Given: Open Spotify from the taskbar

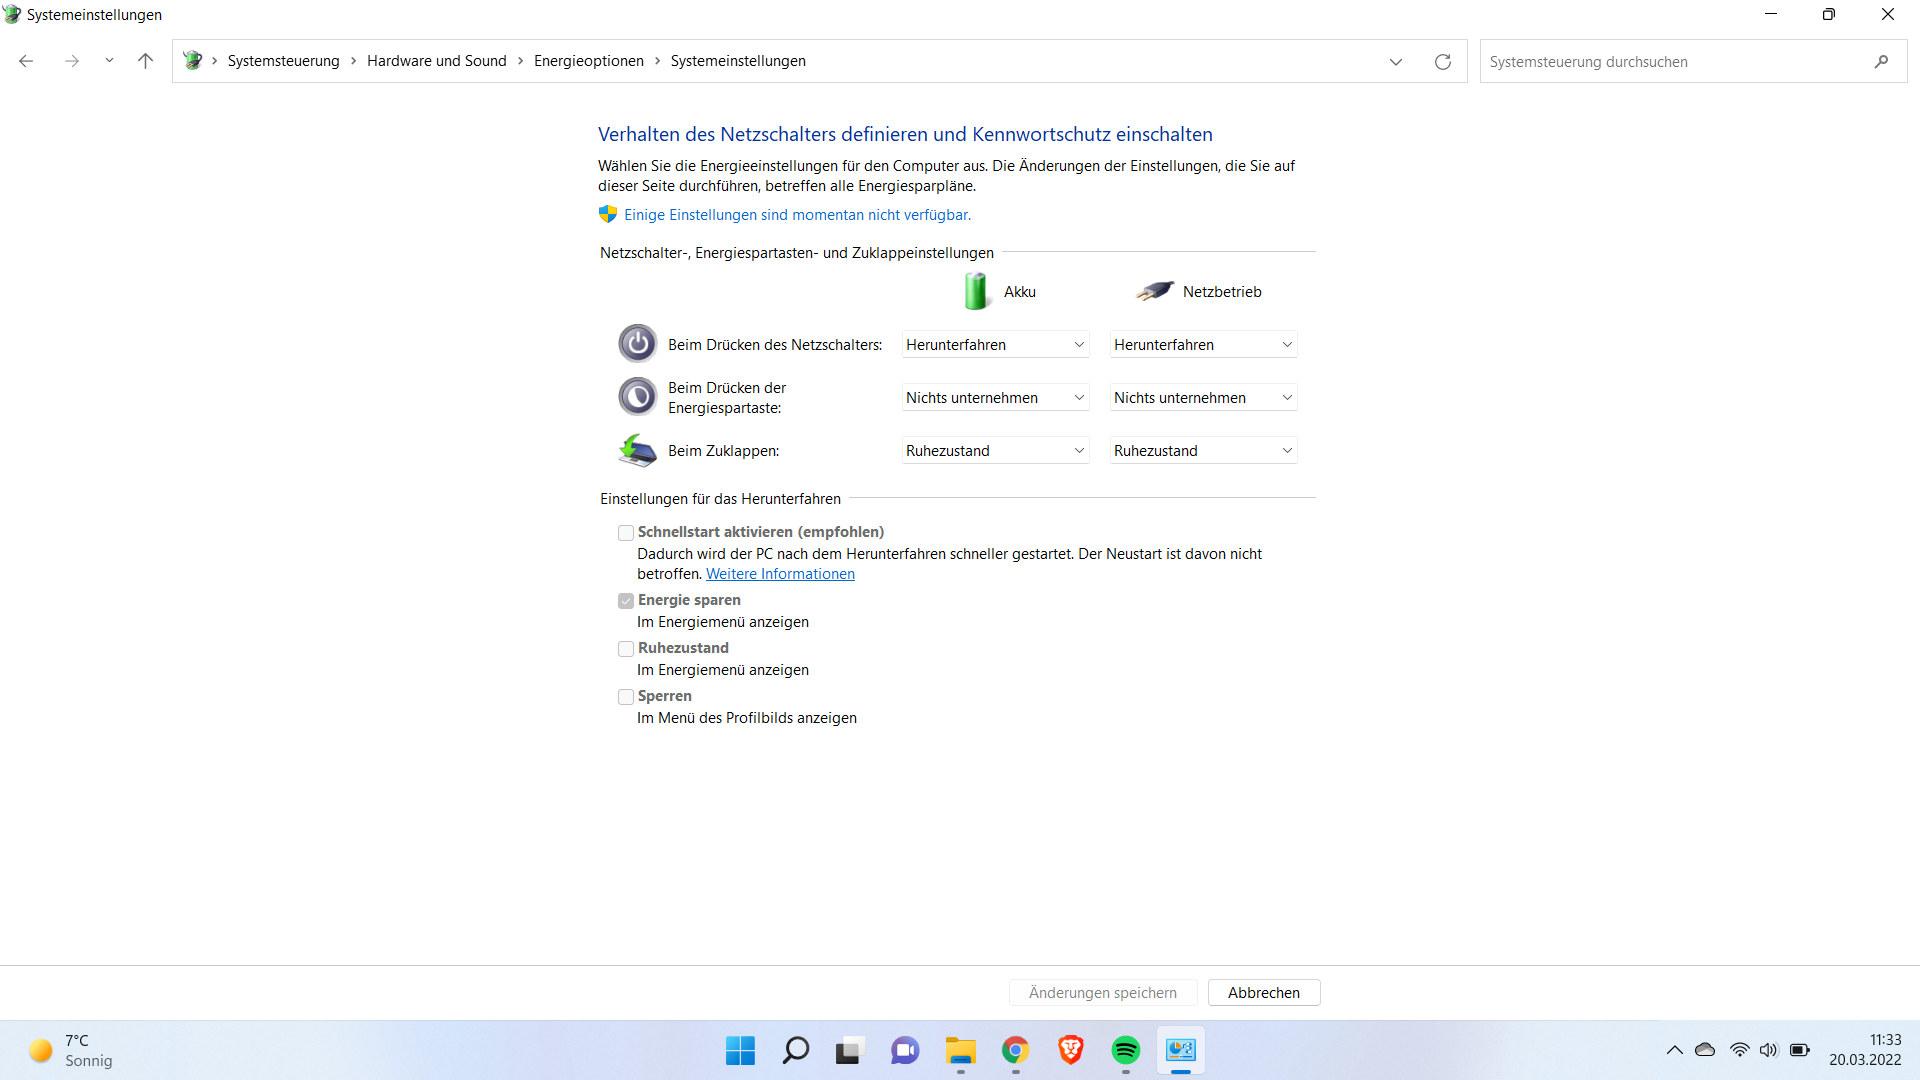Looking at the screenshot, I should [1125, 1050].
